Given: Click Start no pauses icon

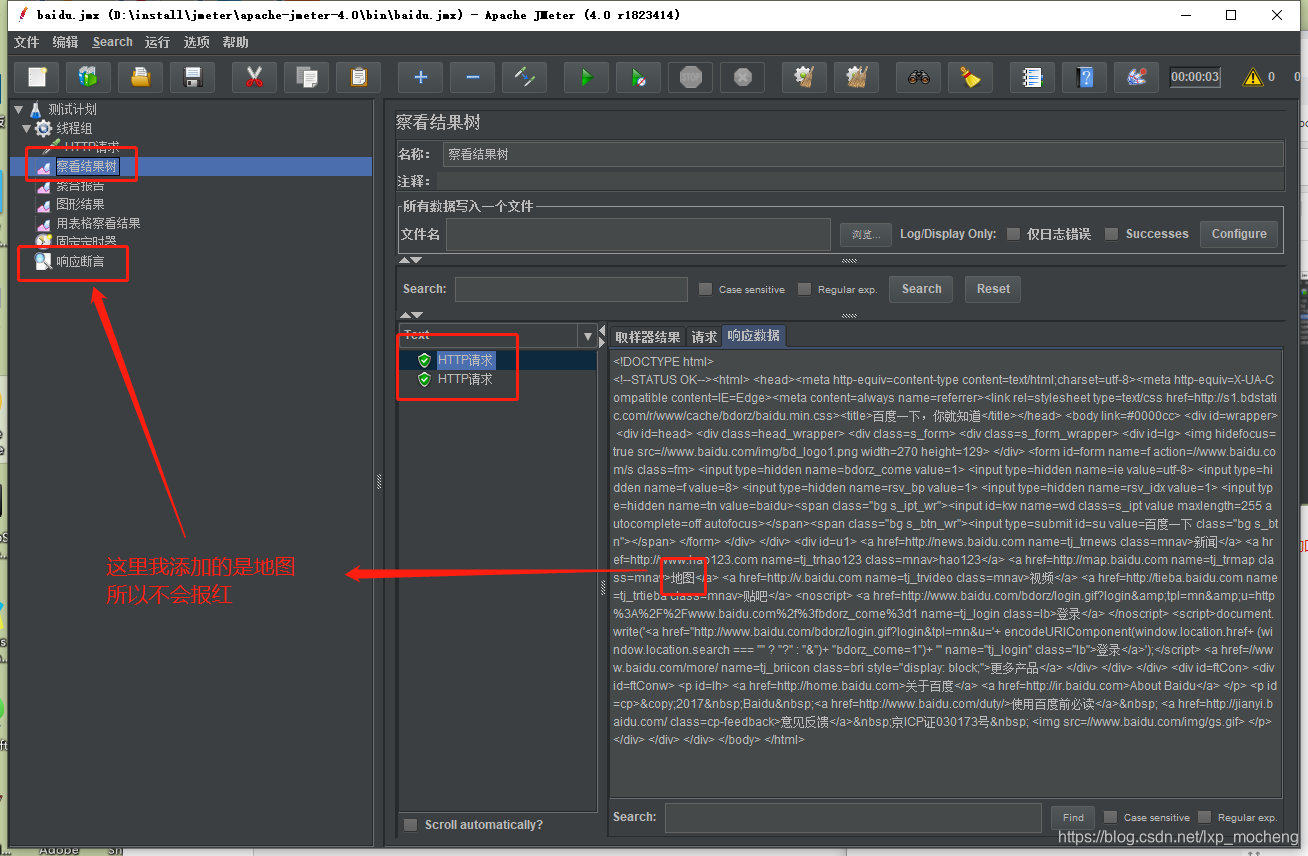Looking at the screenshot, I should pos(639,77).
